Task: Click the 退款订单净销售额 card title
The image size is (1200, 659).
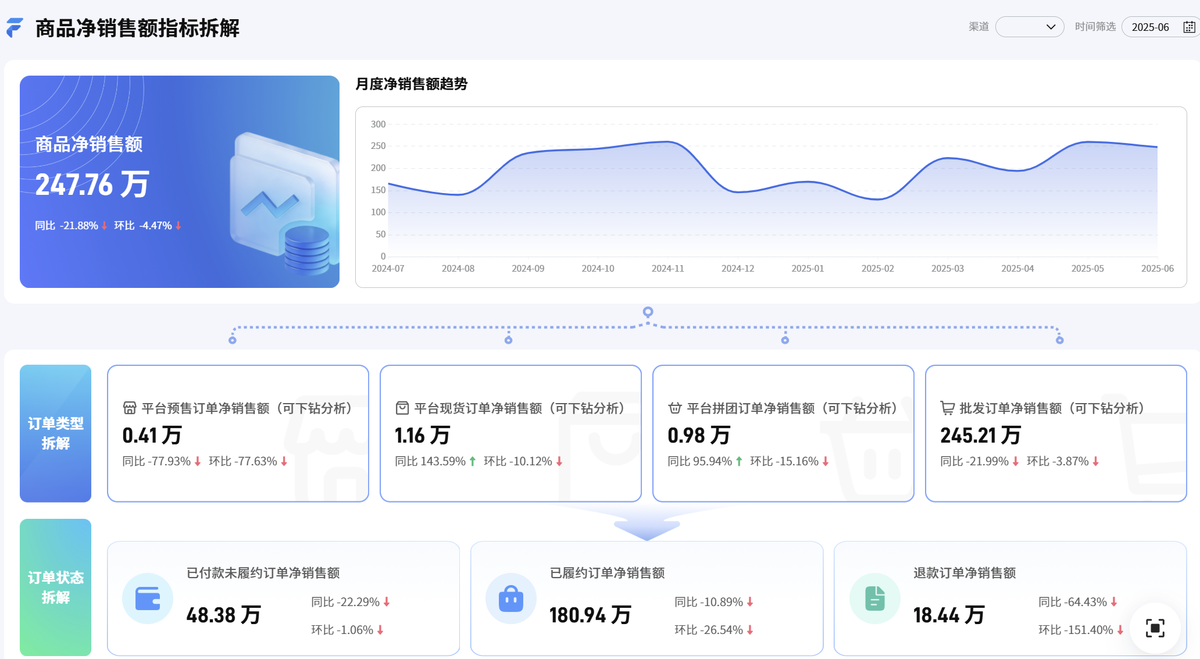Action: click(965, 573)
